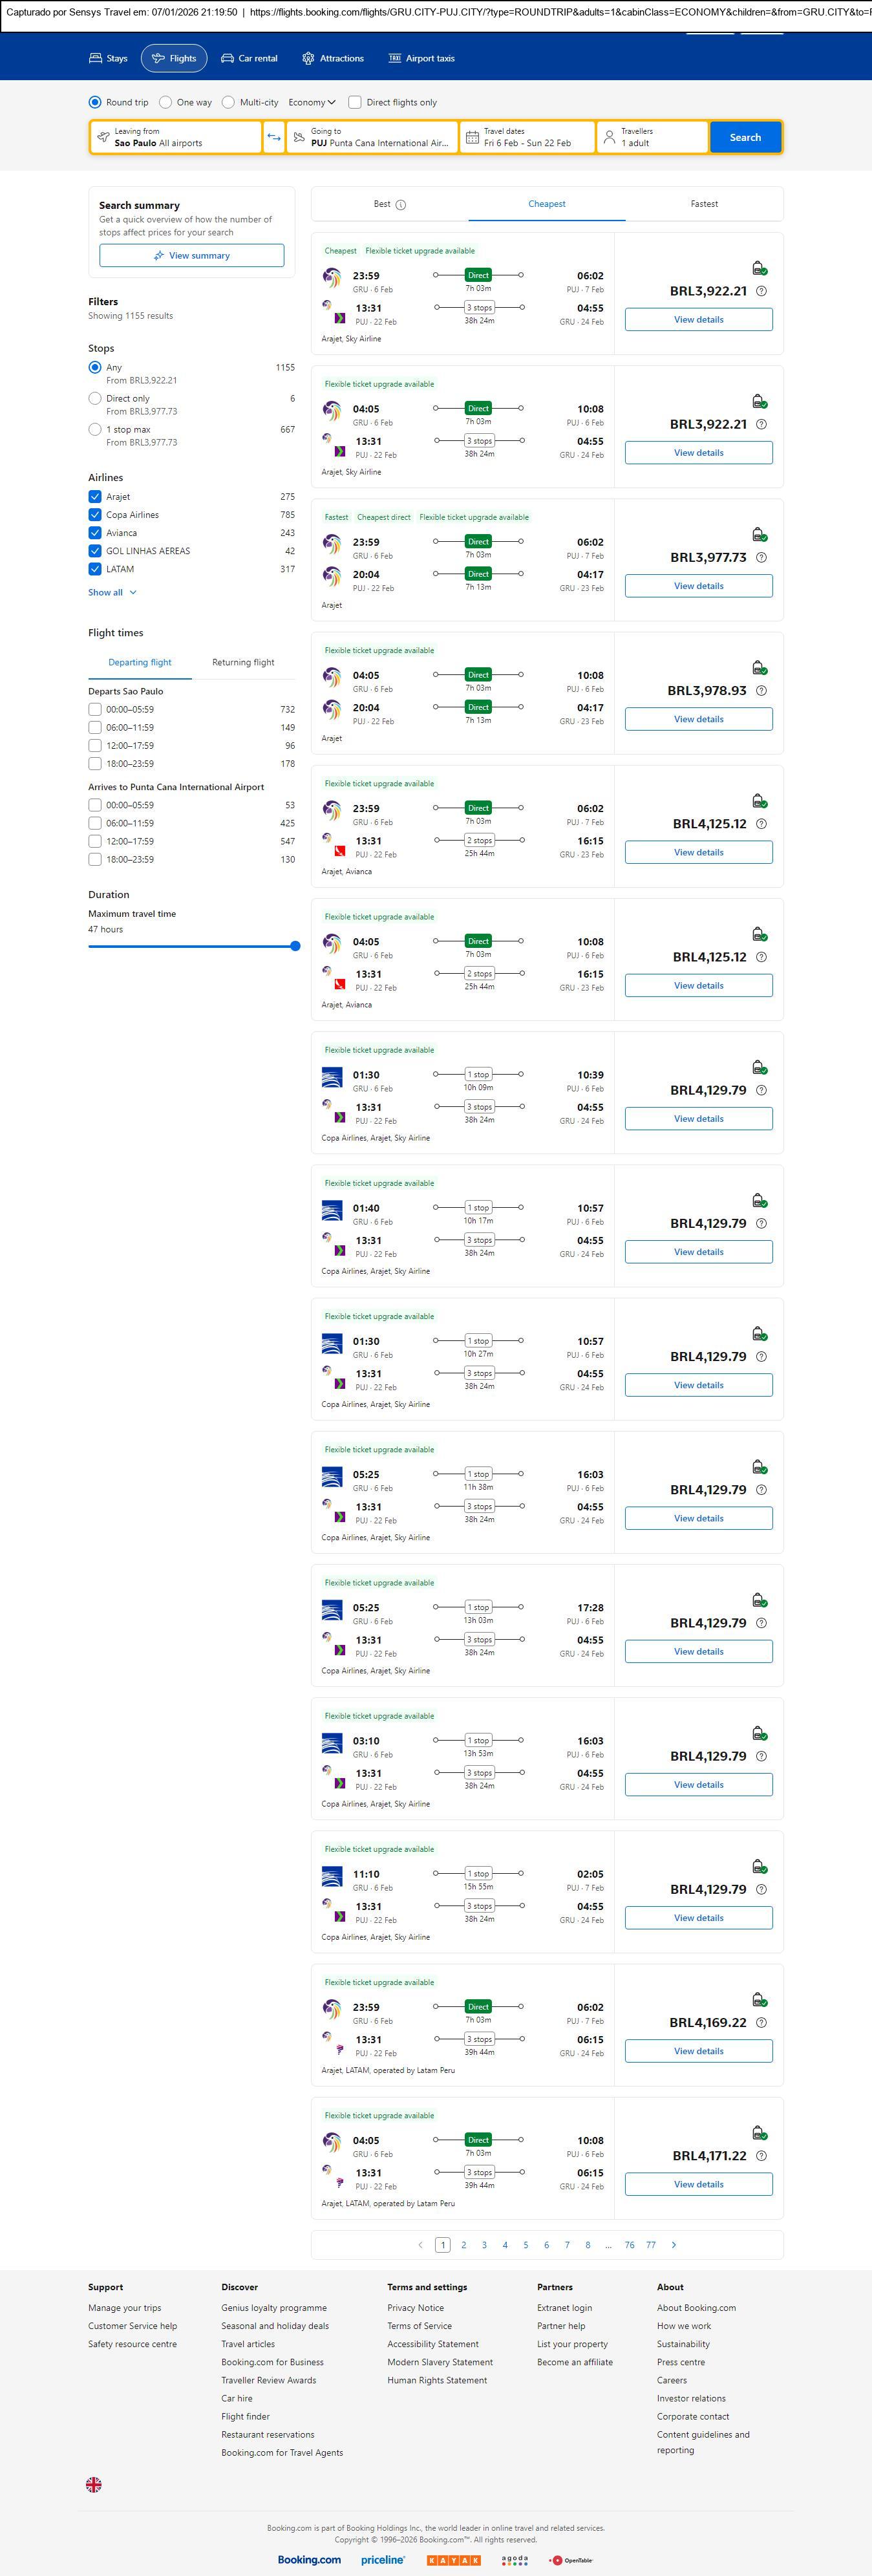The width and height of the screenshot is (872, 2576).
Task: Go to next results page with arrow
Action: tap(674, 2245)
